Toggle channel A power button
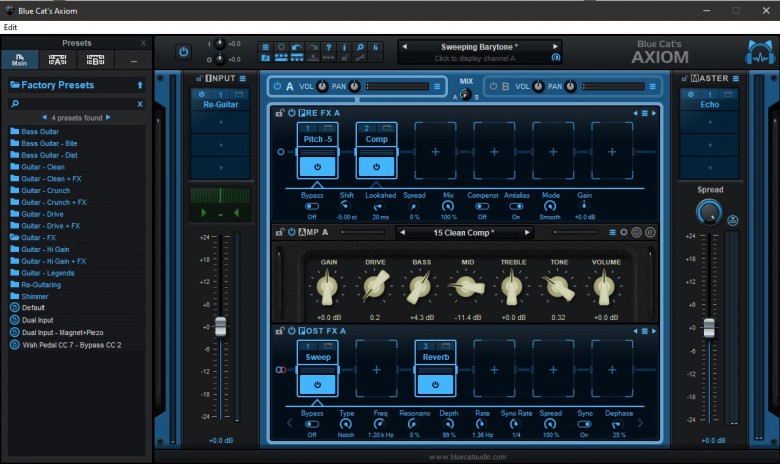The width and height of the screenshot is (780, 464). (277, 86)
